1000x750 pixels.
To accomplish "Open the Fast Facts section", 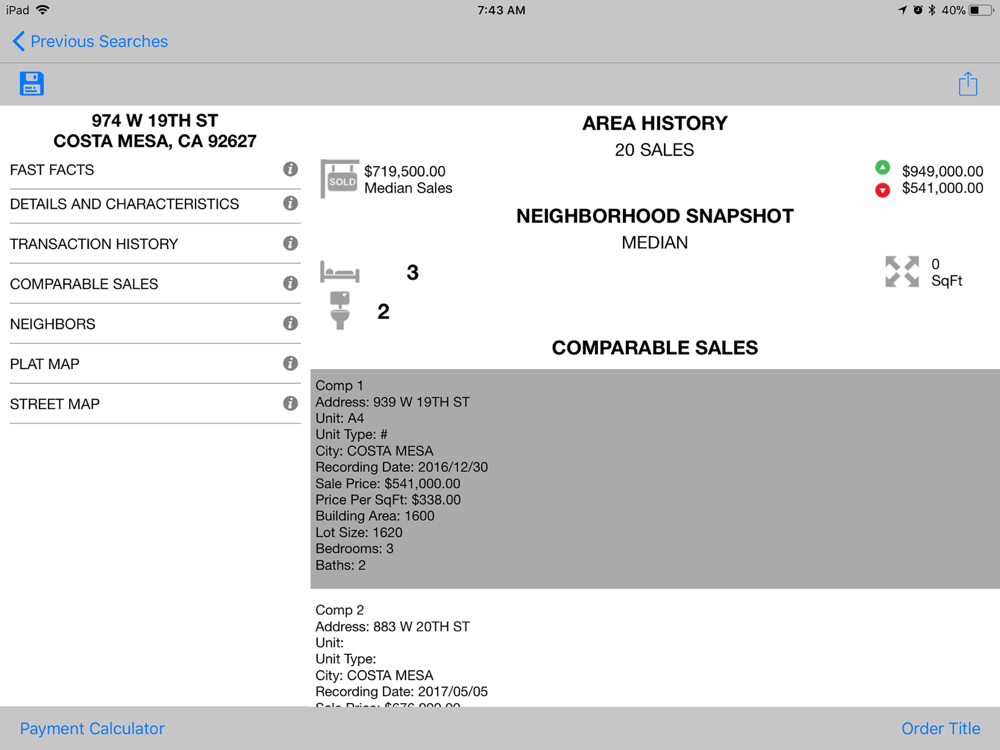I will (52, 170).
